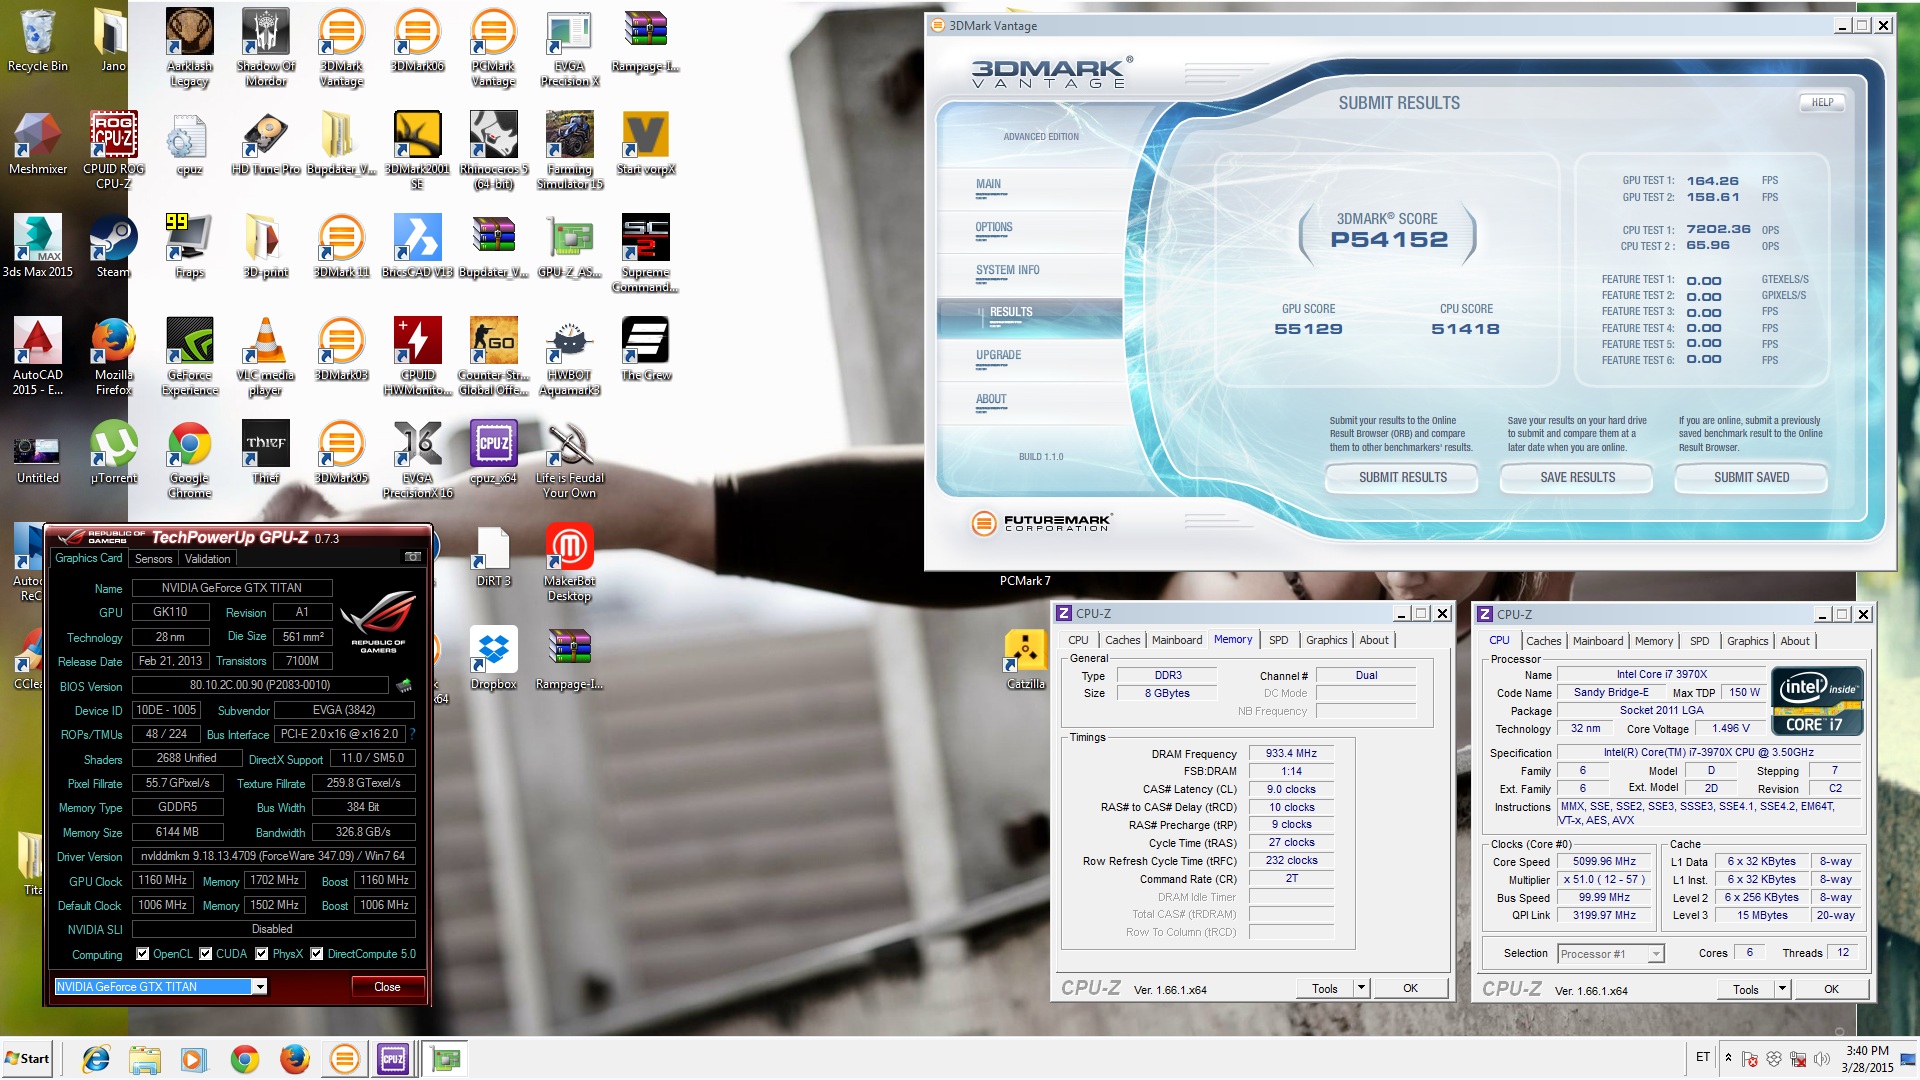
Task: Click the GPU-Z BIOS save icon
Action: click(404, 685)
